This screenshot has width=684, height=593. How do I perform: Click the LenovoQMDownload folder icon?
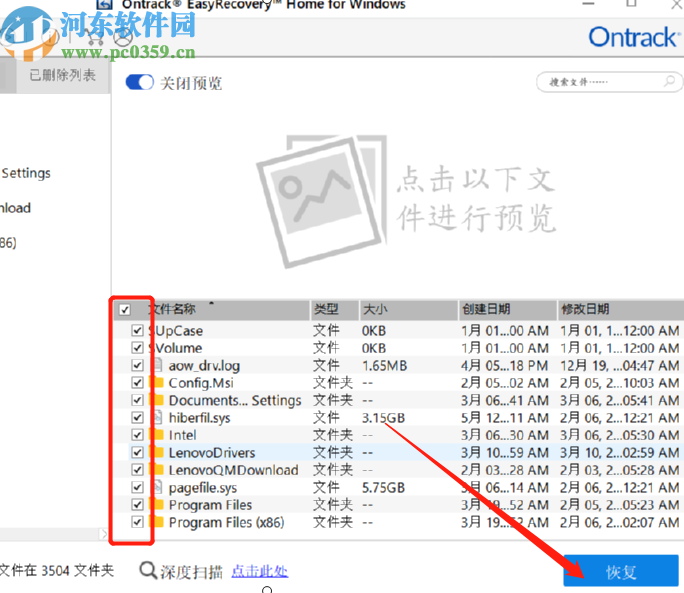157,470
